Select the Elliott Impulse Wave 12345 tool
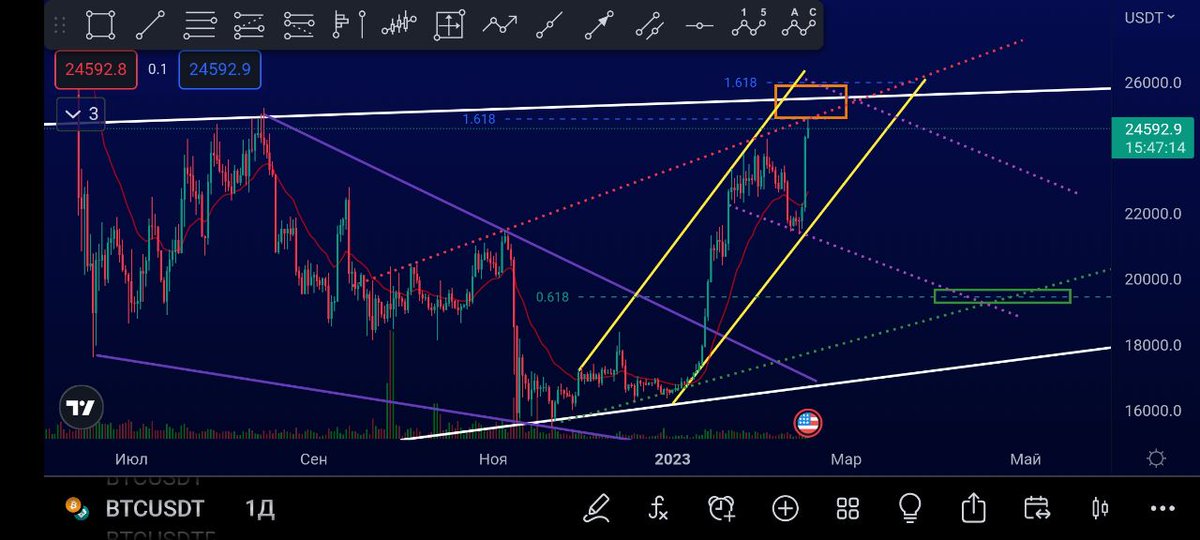 tap(750, 22)
